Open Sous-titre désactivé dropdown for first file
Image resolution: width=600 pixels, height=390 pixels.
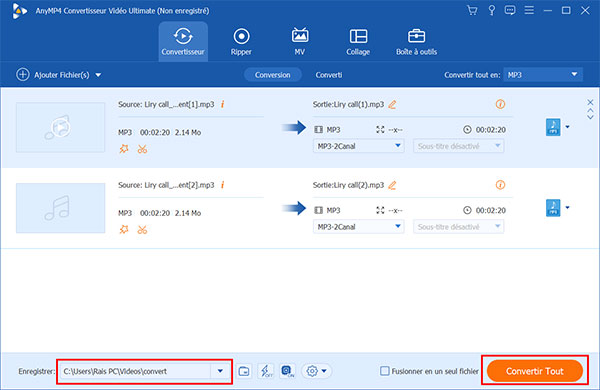coord(458,146)
